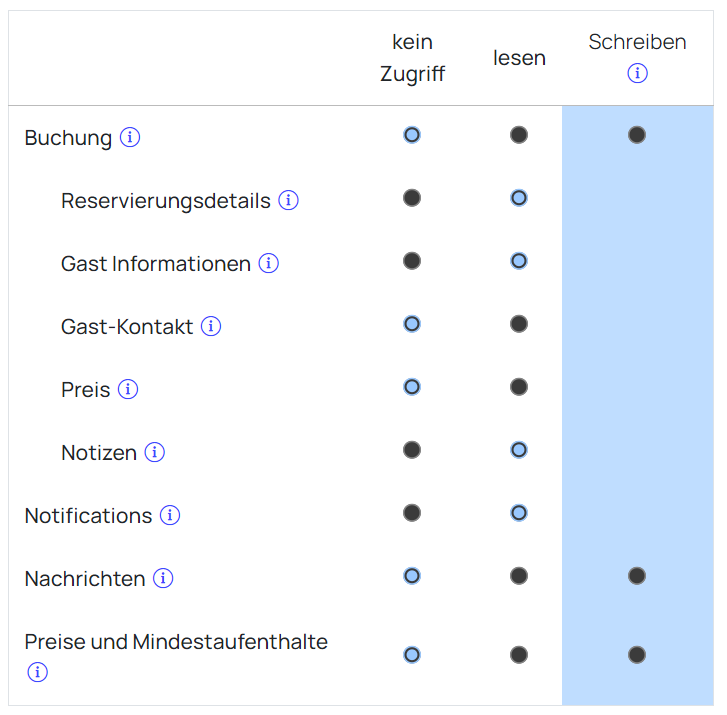The image size is (727, 715).
Task: Open the Notifications info icon
Action: pyautogui.click(x=170, y=516)
